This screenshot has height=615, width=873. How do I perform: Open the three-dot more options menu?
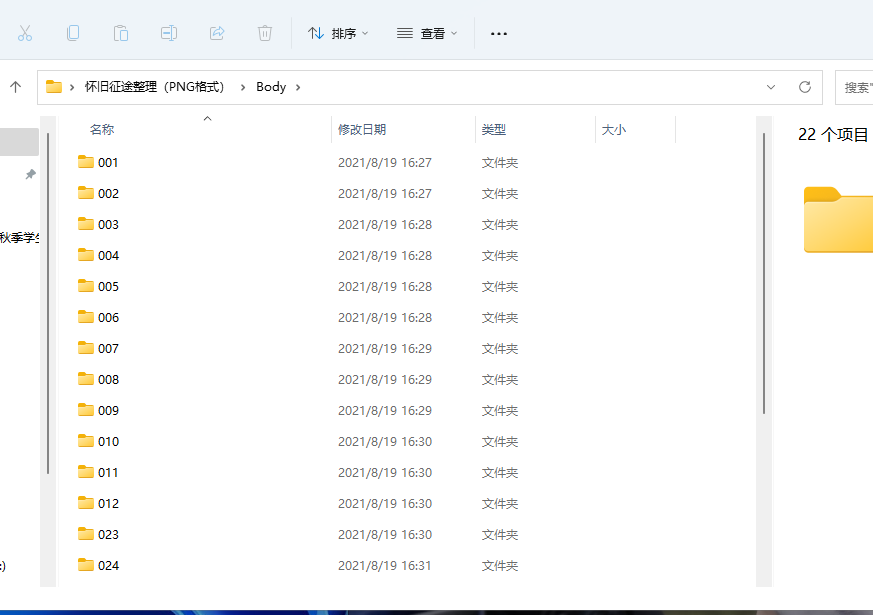tap(499, 33)
